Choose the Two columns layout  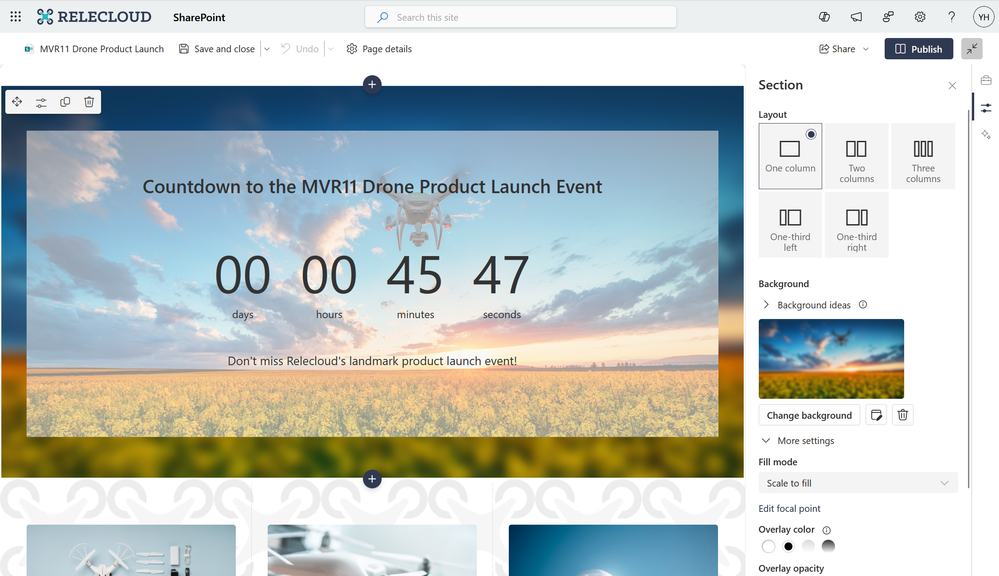coord(856,156)
